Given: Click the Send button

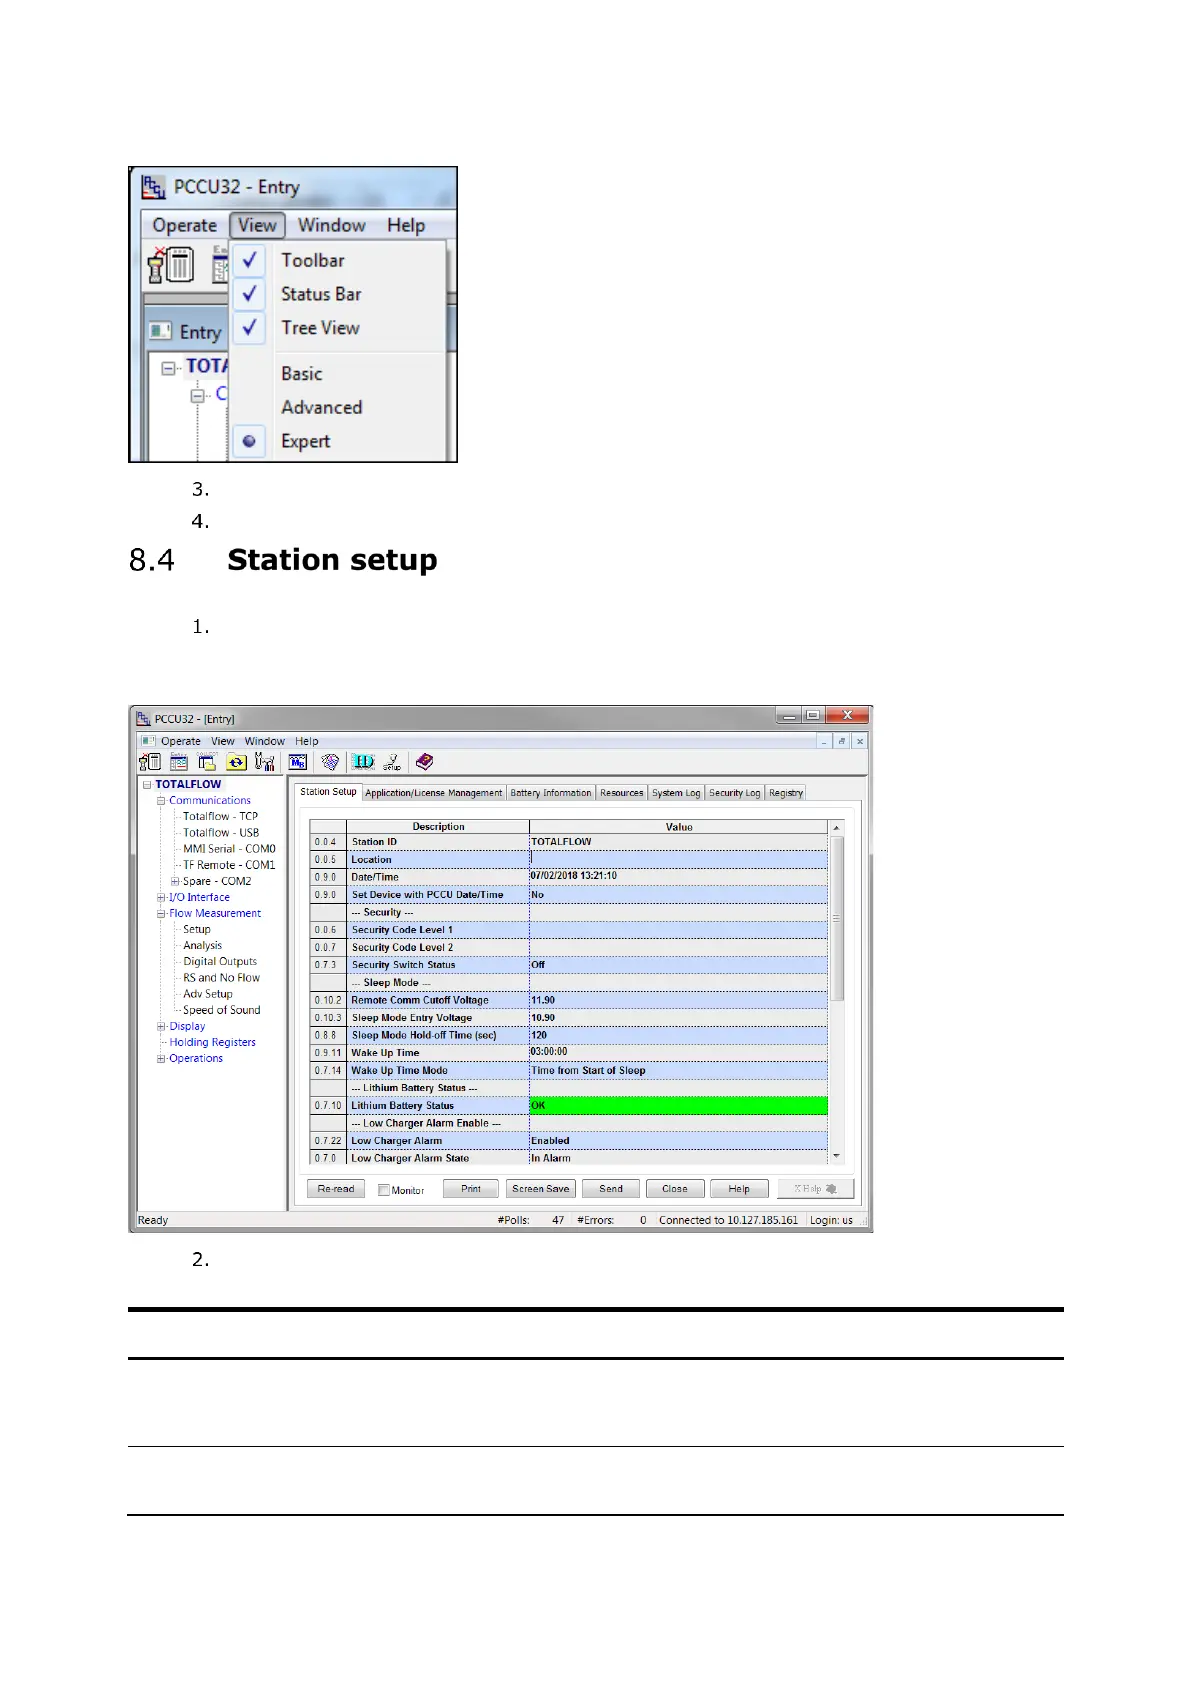Looking at the screenshot, I should 611,1189.
